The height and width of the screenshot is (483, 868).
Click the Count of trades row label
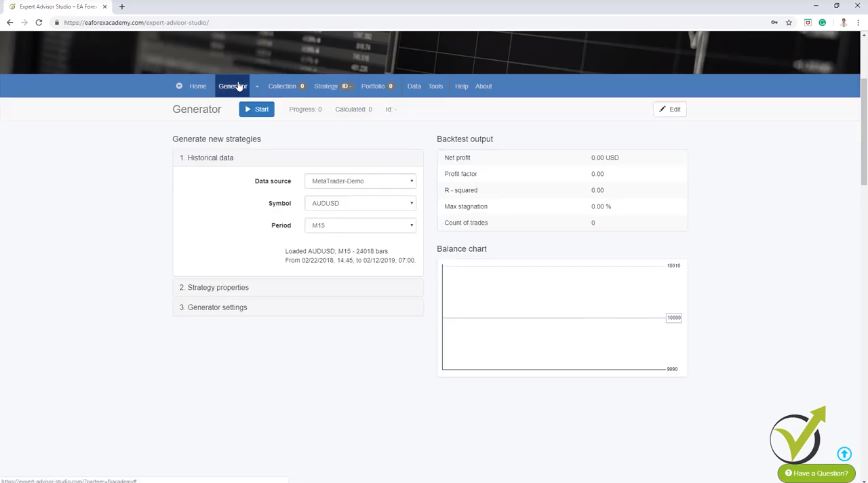tap(466, 222)
